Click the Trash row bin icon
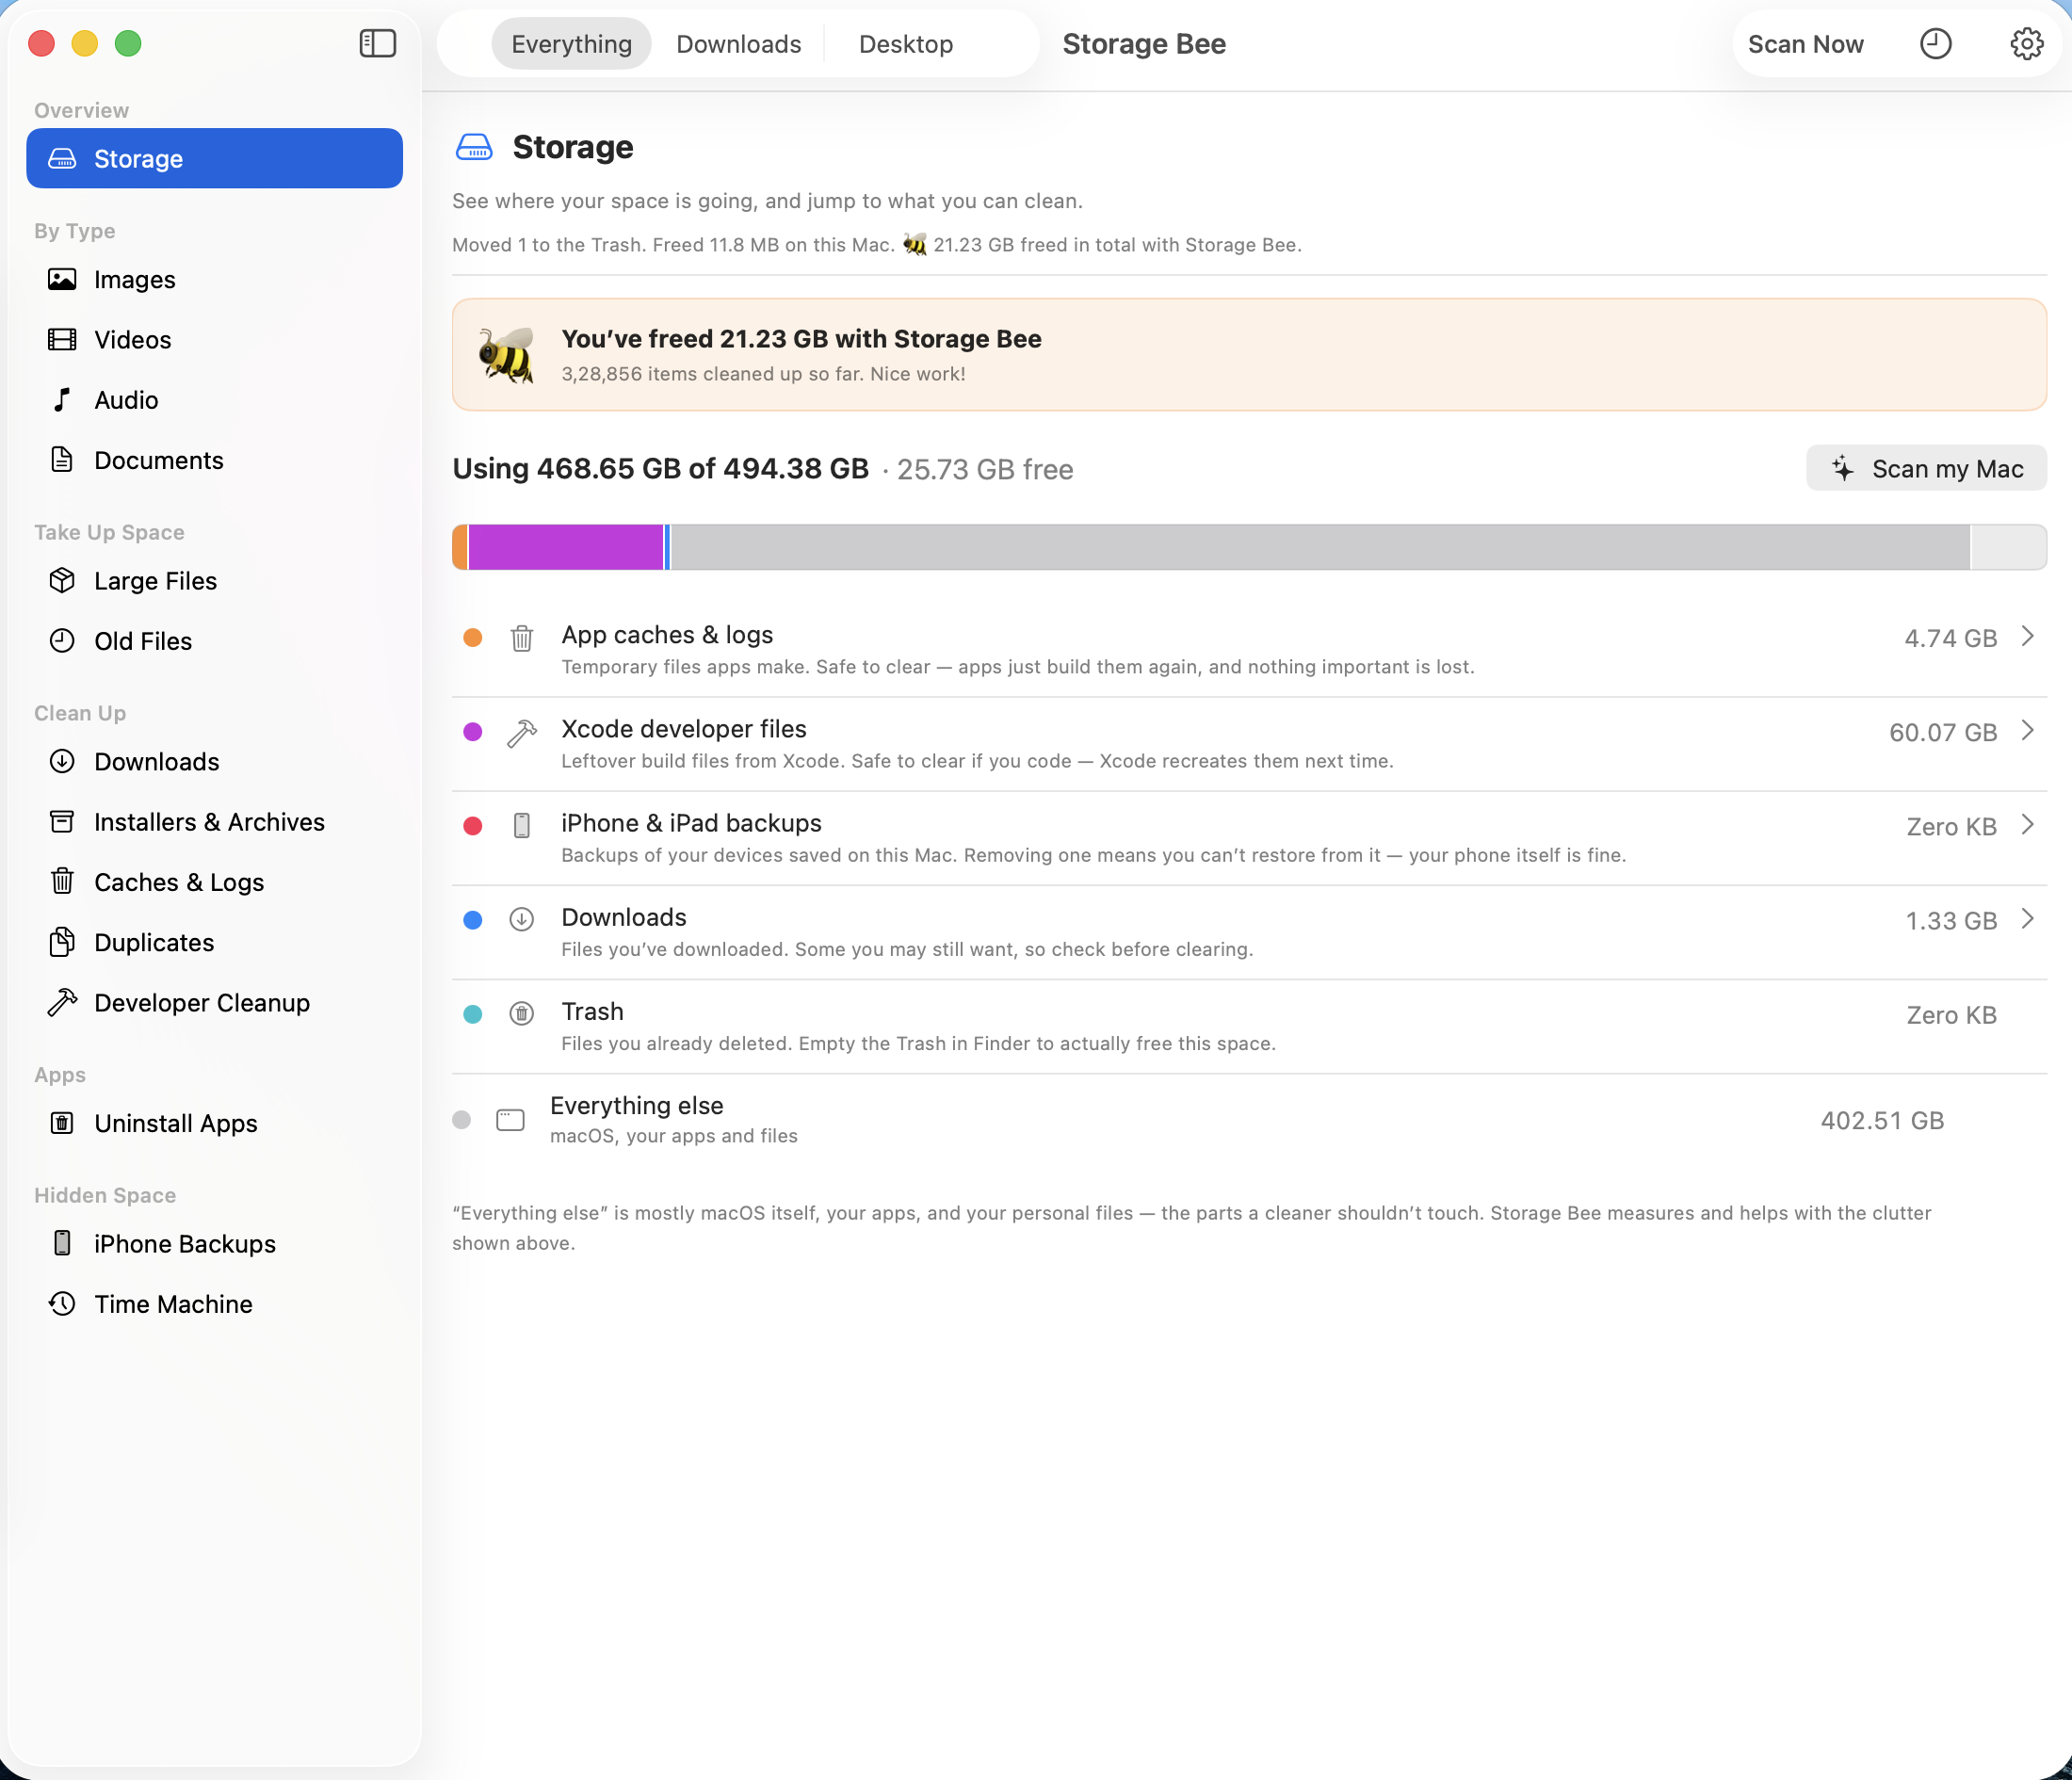This screenshot has width=2072, height=1780. click(521, 1014)
